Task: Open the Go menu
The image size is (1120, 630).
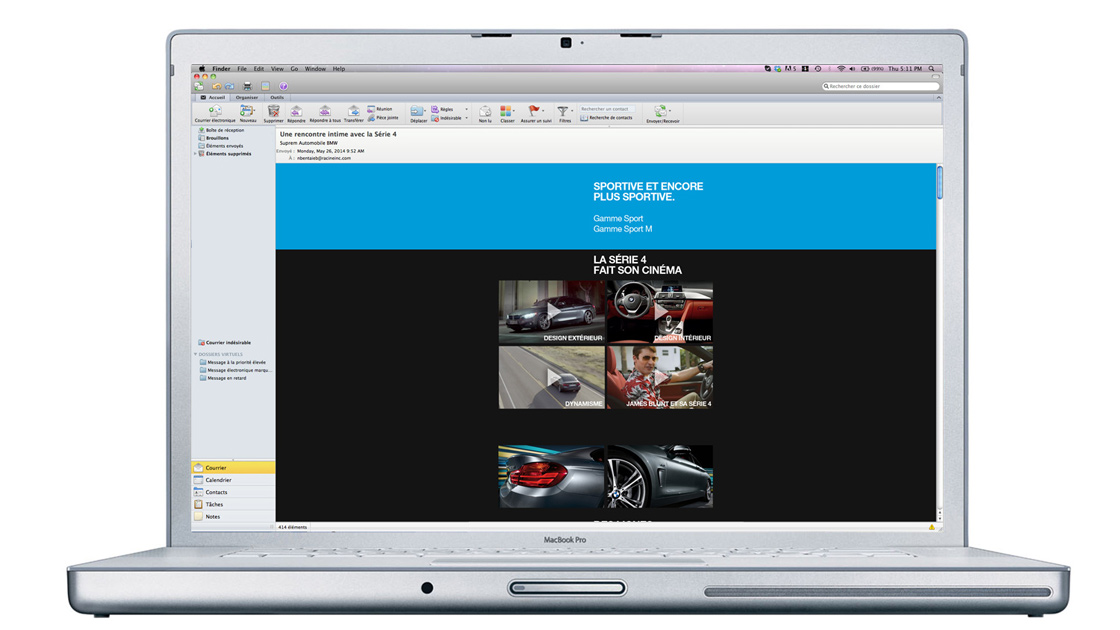Action: point(294,69)
